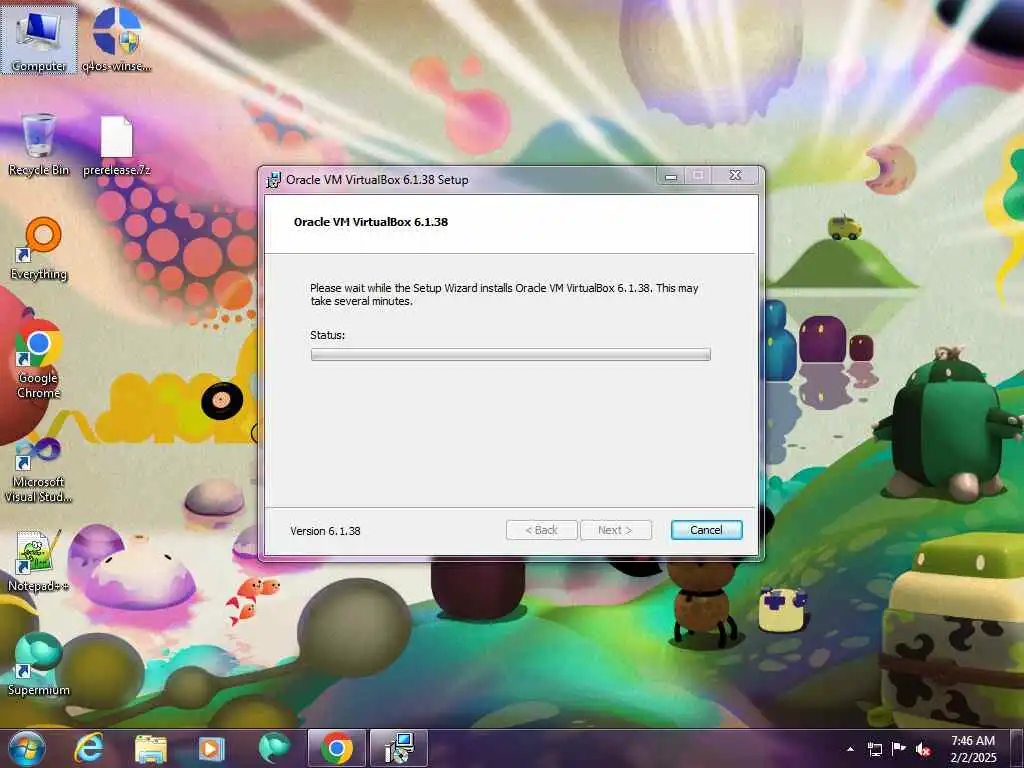Click the VirtualBox setup title bar icon
Viewport: 1024px width, 768px height.
click(x=274, y=180)
